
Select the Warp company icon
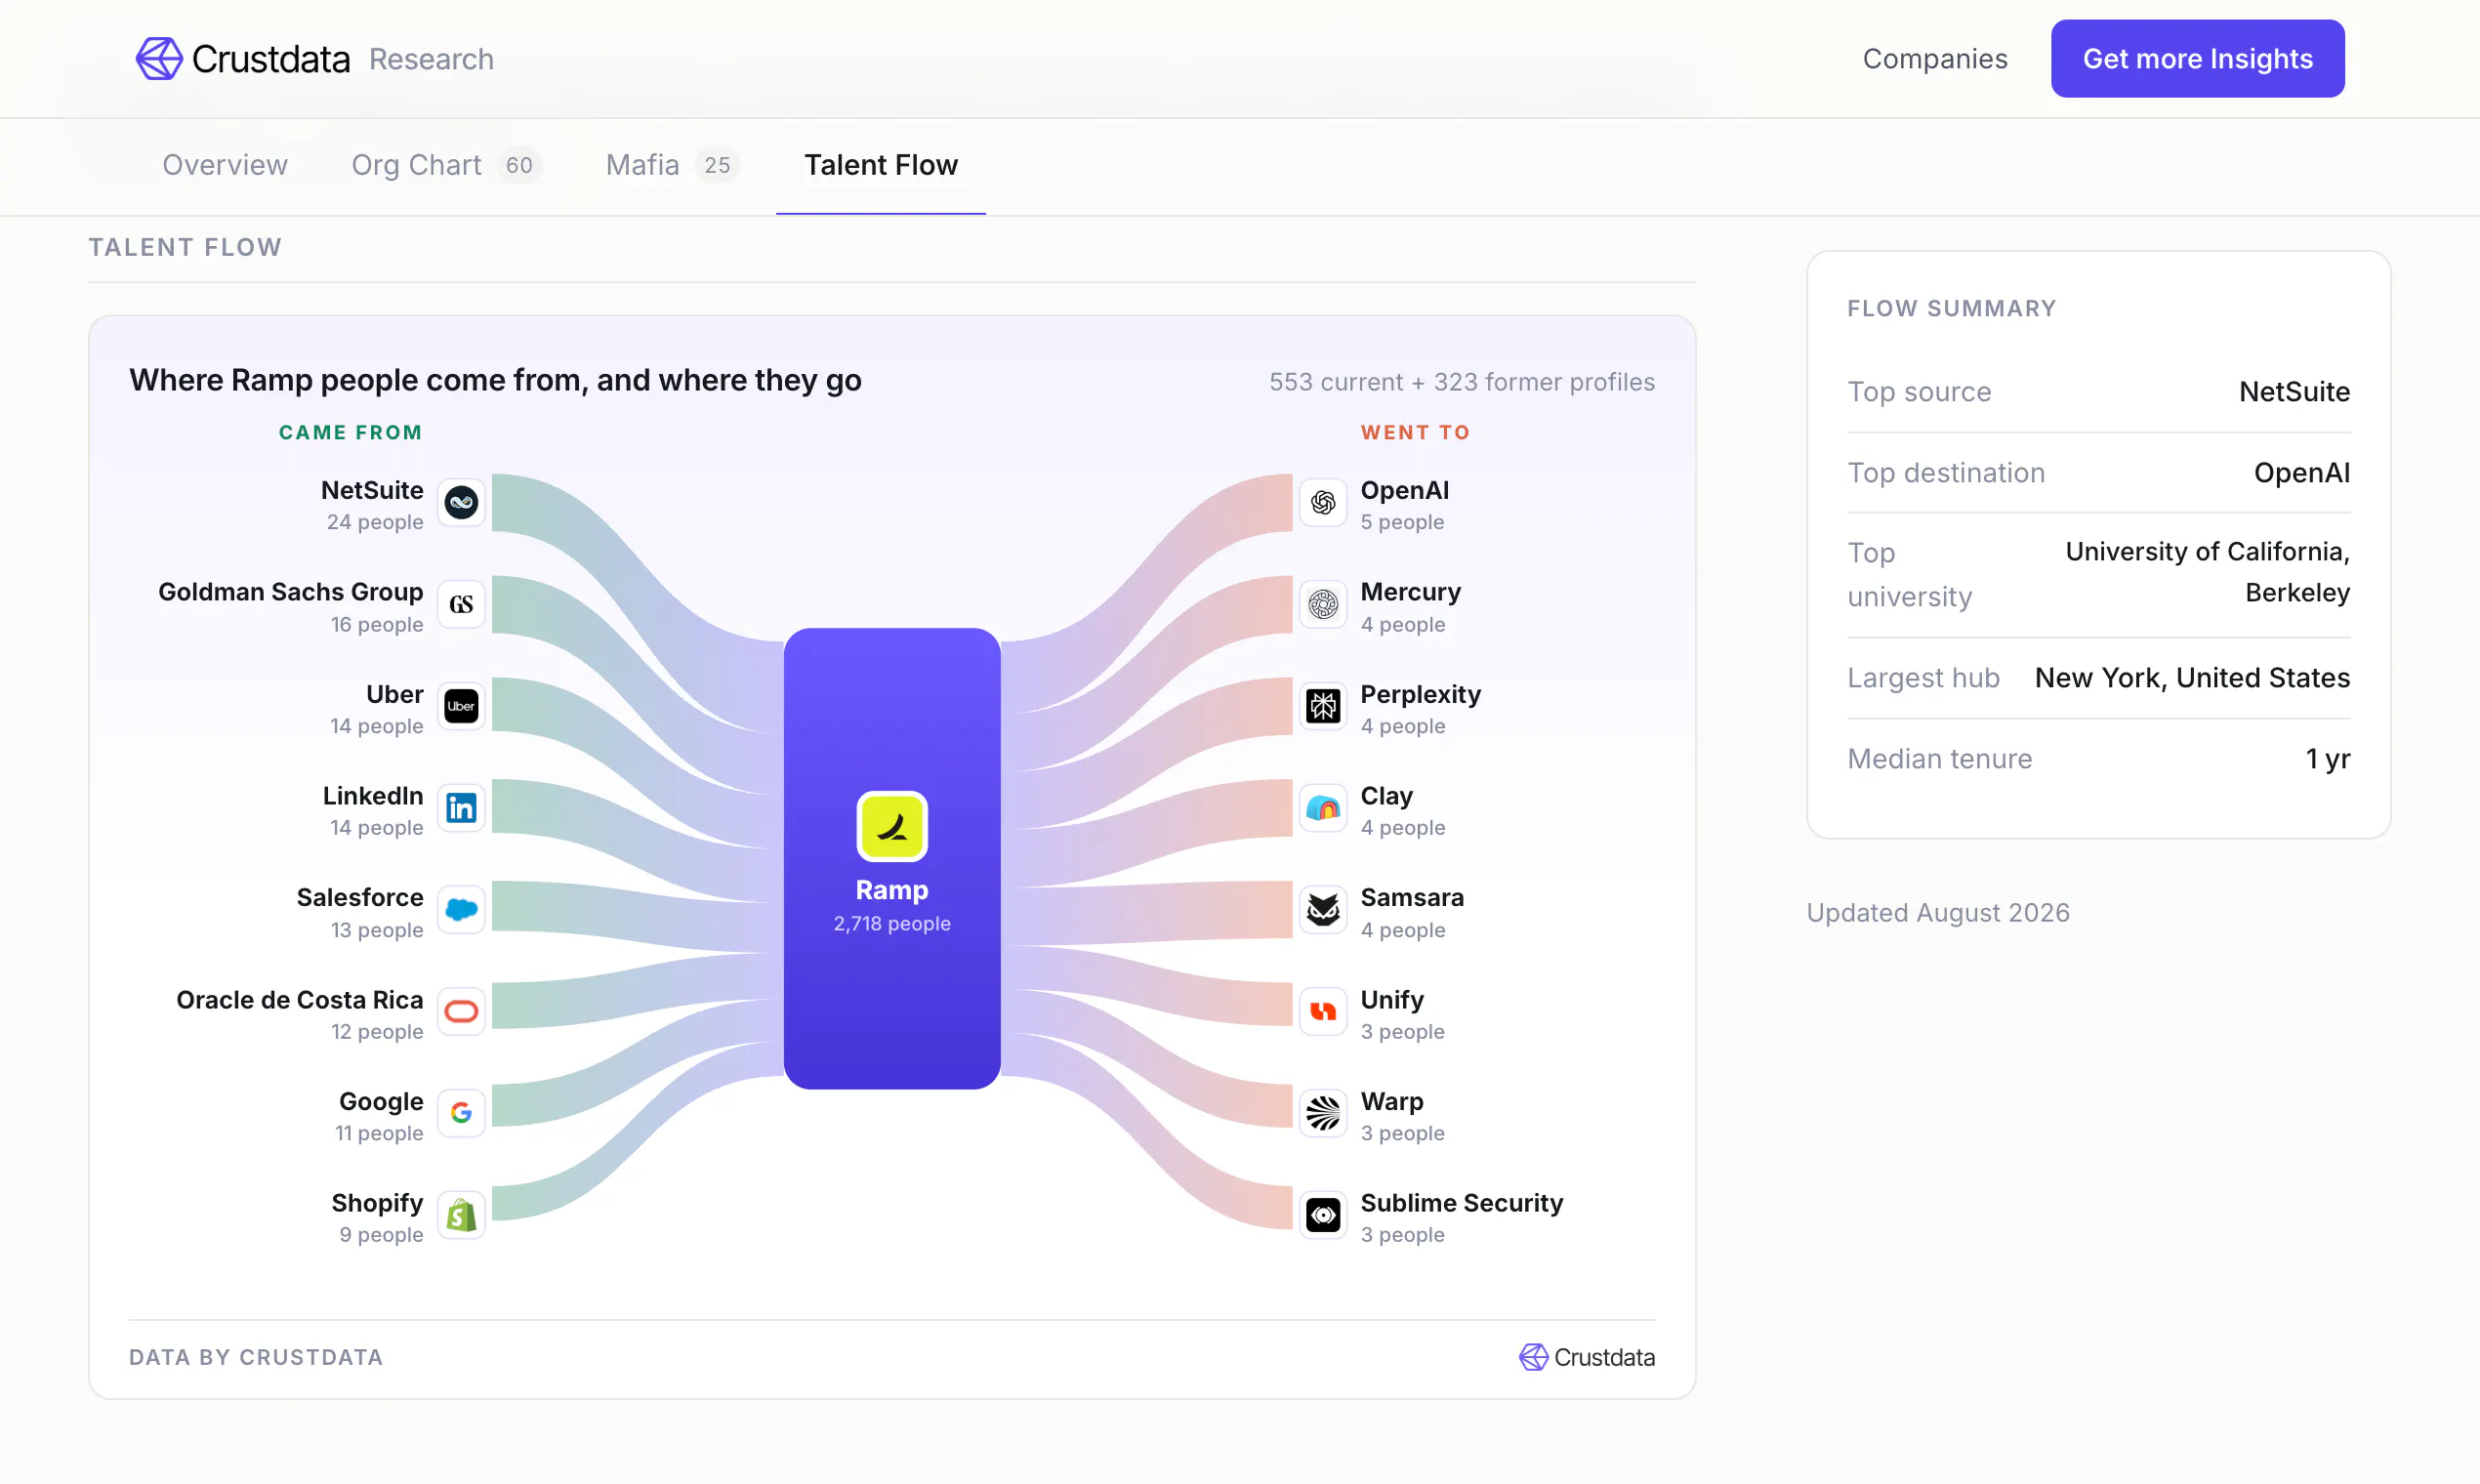[1323, 1113]
